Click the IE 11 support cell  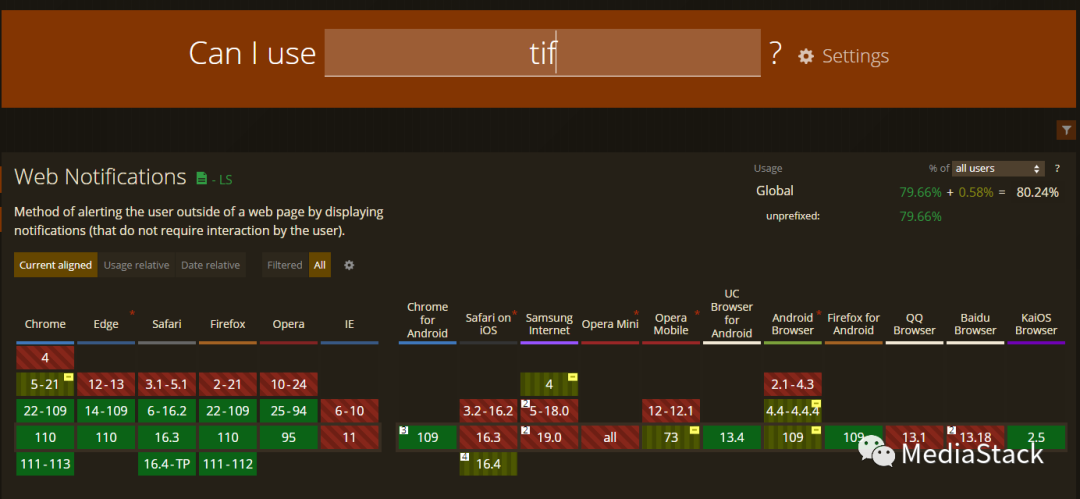(349, 437)
